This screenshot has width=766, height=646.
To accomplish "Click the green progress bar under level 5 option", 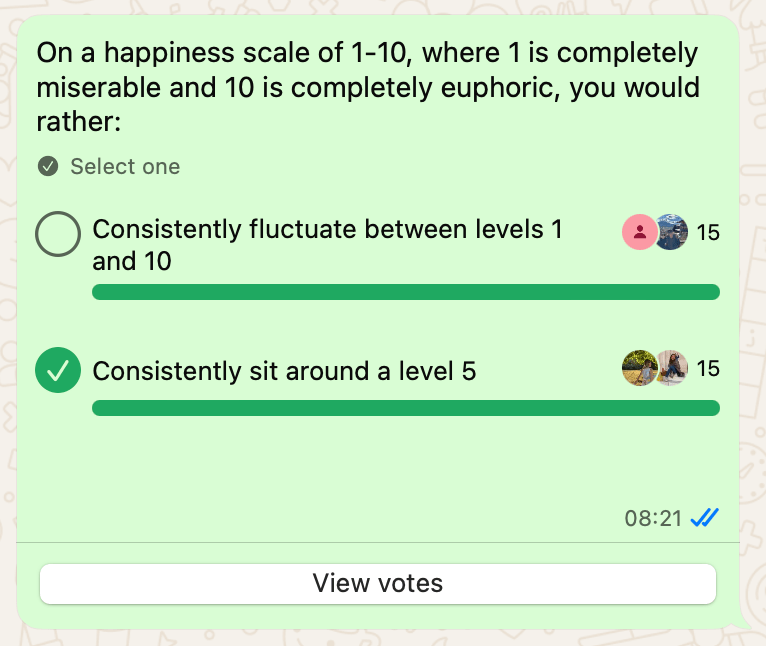I will (x=405, y=408).
